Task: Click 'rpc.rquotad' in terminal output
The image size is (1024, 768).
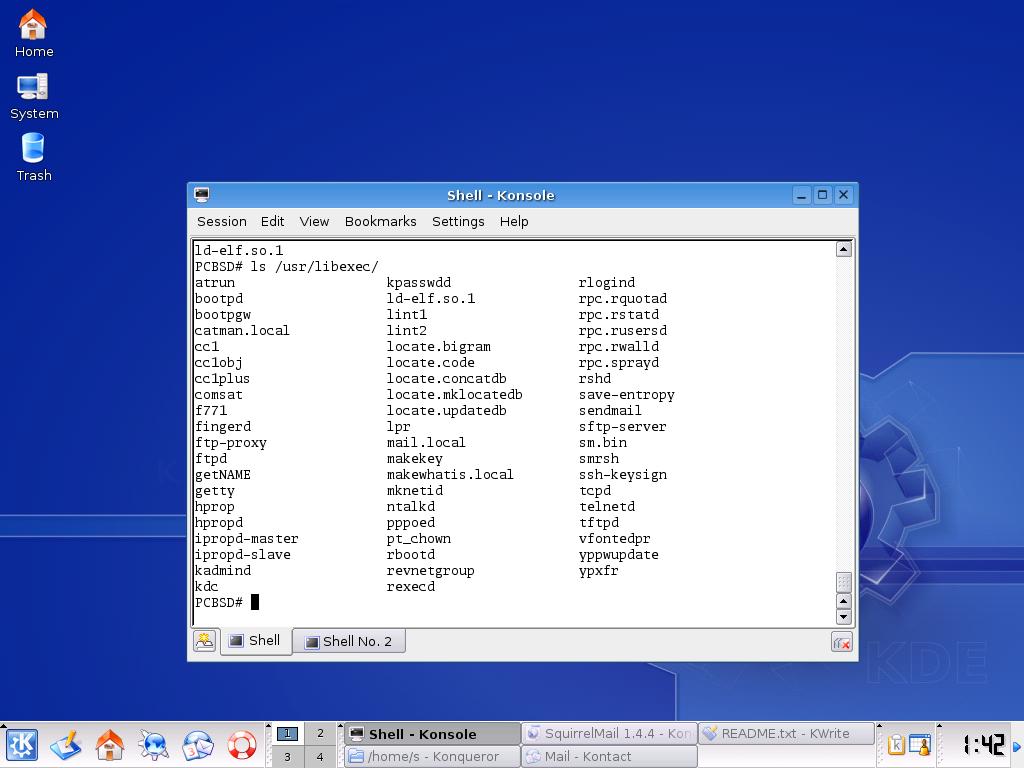Action: (622, 299)
